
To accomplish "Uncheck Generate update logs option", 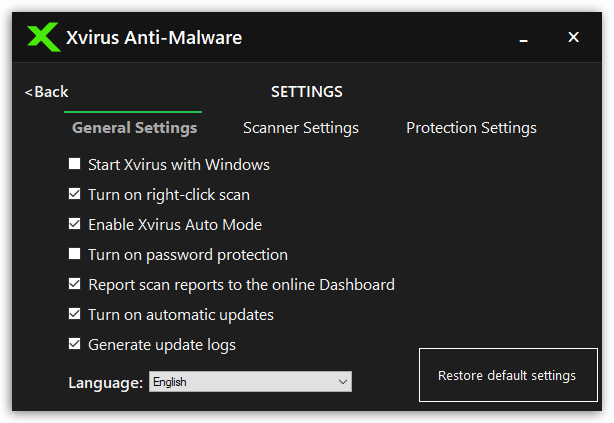I will pos(74,344).
